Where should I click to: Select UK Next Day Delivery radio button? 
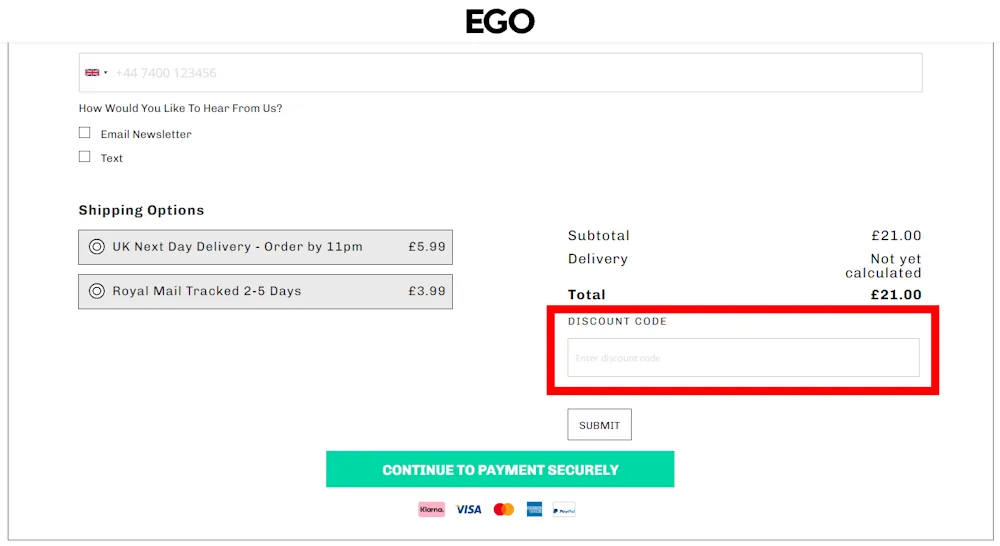coord(97,247)
